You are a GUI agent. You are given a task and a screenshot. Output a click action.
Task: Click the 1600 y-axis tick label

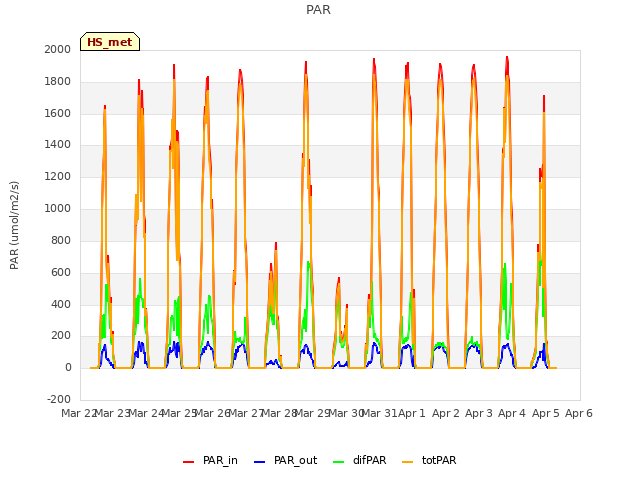click(x=58, y=113)
